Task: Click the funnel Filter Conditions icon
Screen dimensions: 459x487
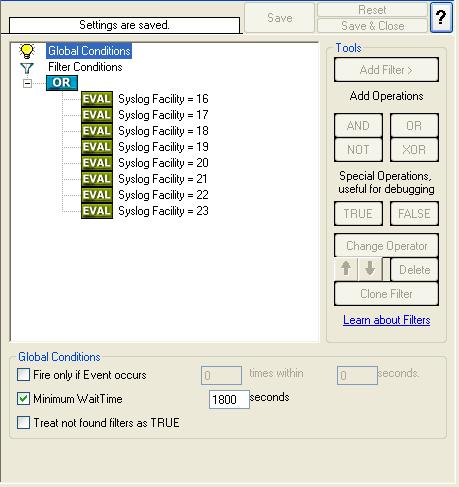Action: [27, 68]
